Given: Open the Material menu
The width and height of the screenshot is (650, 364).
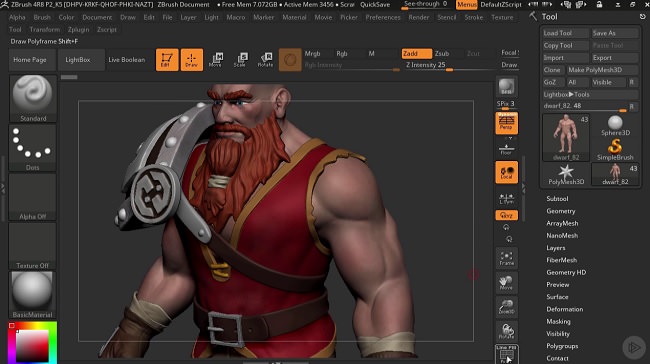Looking at the screenshot, I should [x=294, y=17].
